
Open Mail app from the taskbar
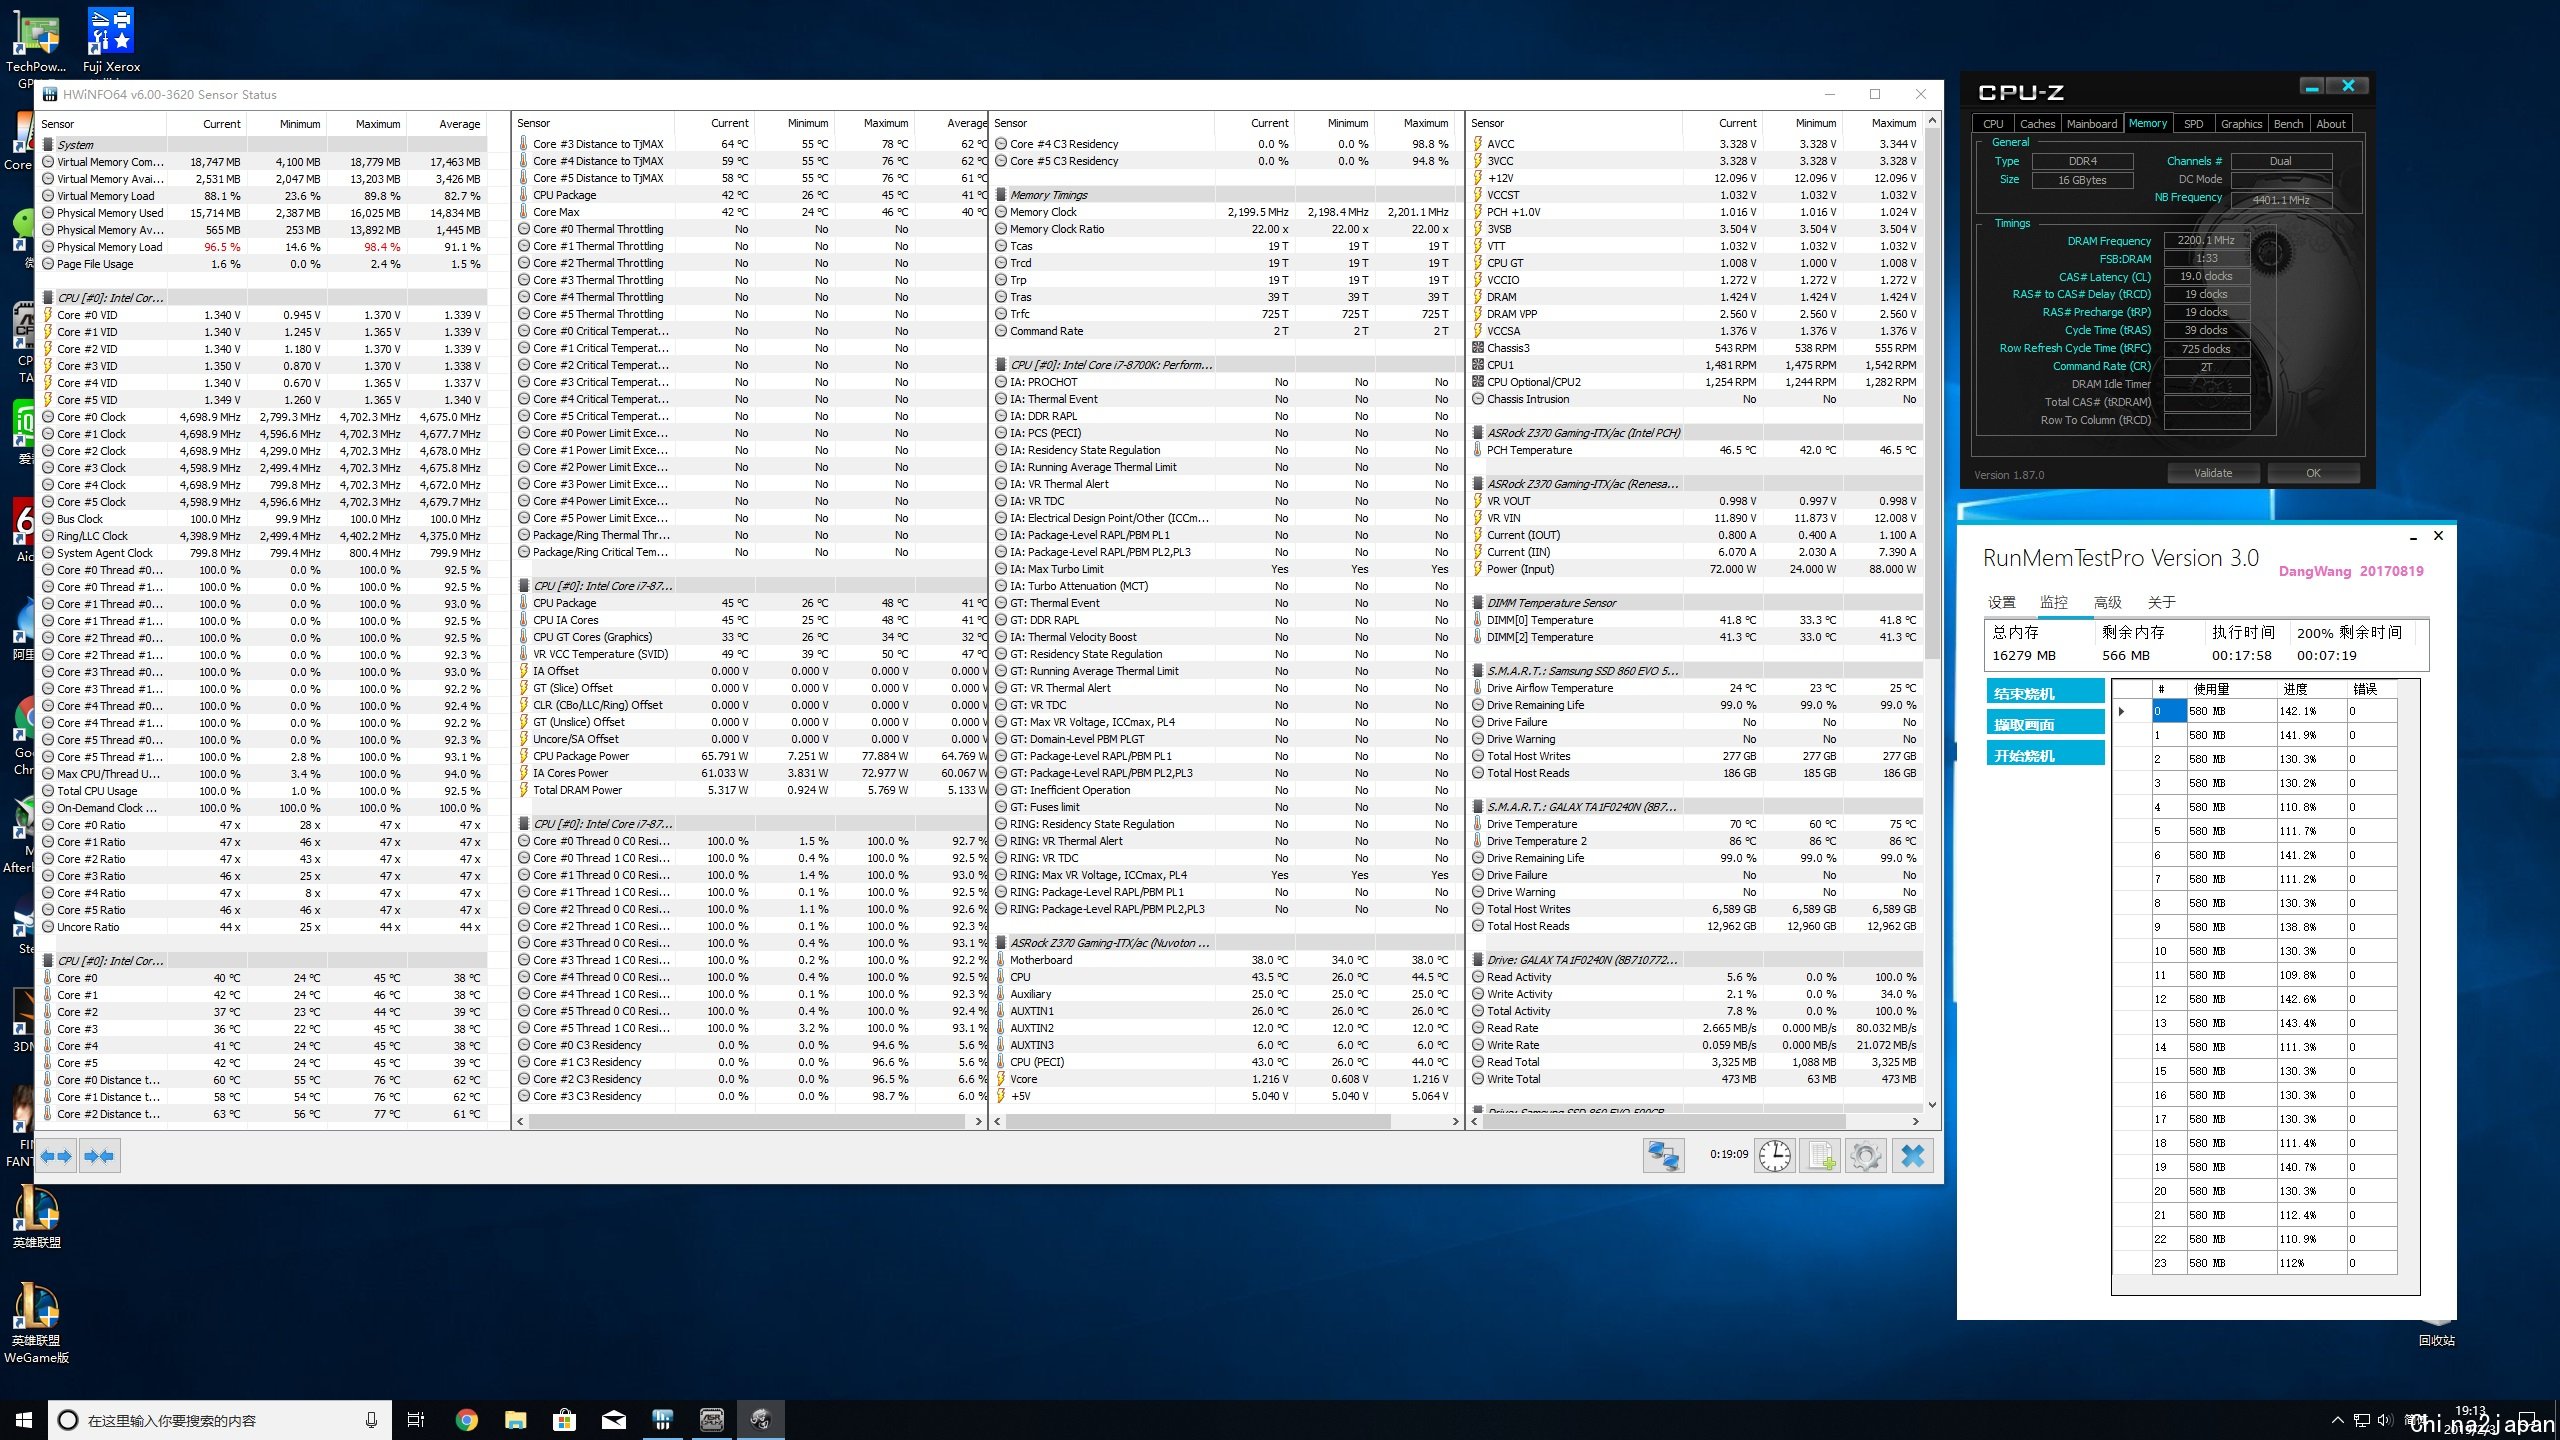point(613,1420)
